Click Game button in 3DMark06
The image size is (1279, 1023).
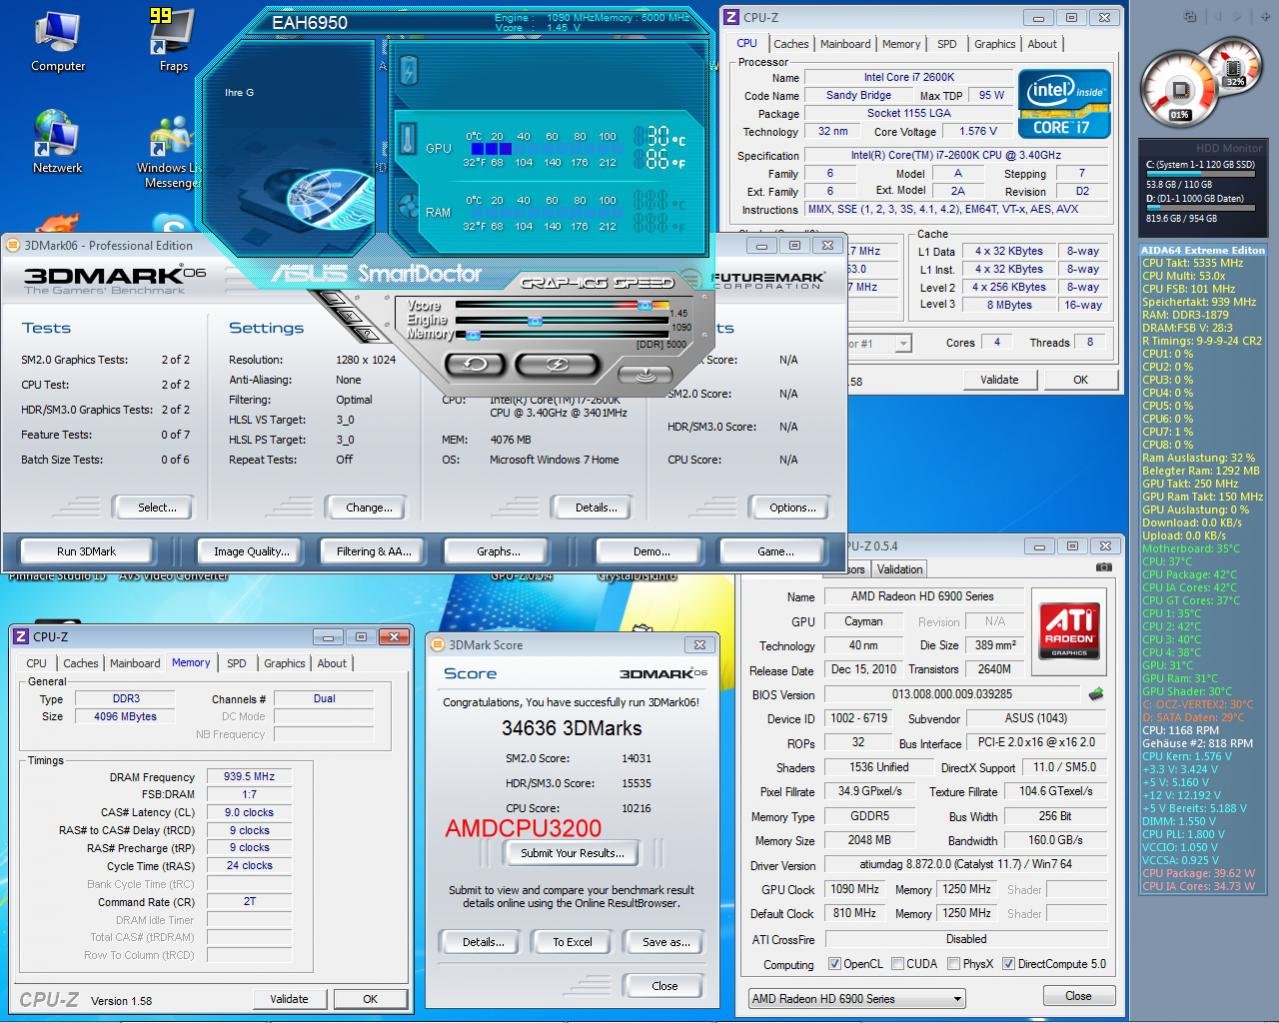point(775,551)
